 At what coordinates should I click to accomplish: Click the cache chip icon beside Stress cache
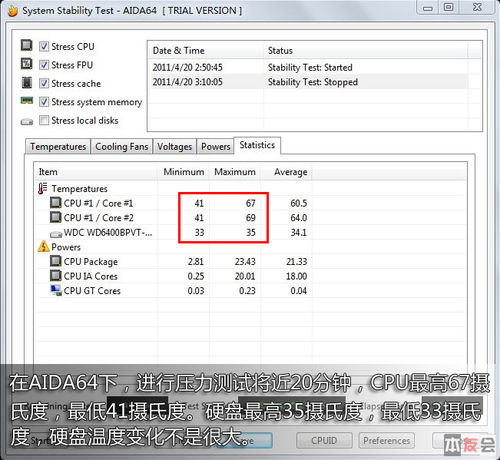click(27, 82)
